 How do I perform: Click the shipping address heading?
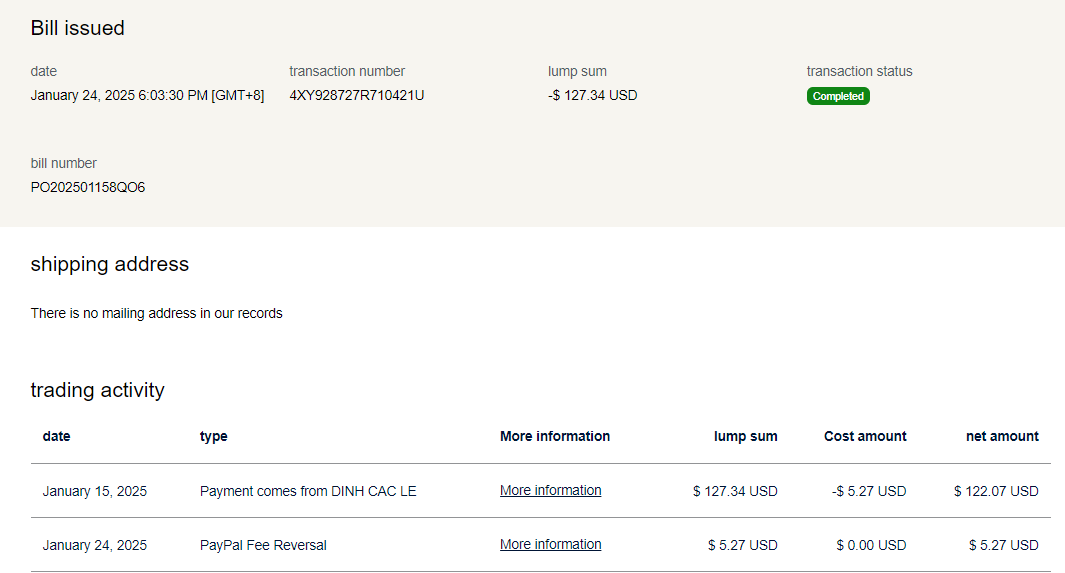[x=110, y=264]
